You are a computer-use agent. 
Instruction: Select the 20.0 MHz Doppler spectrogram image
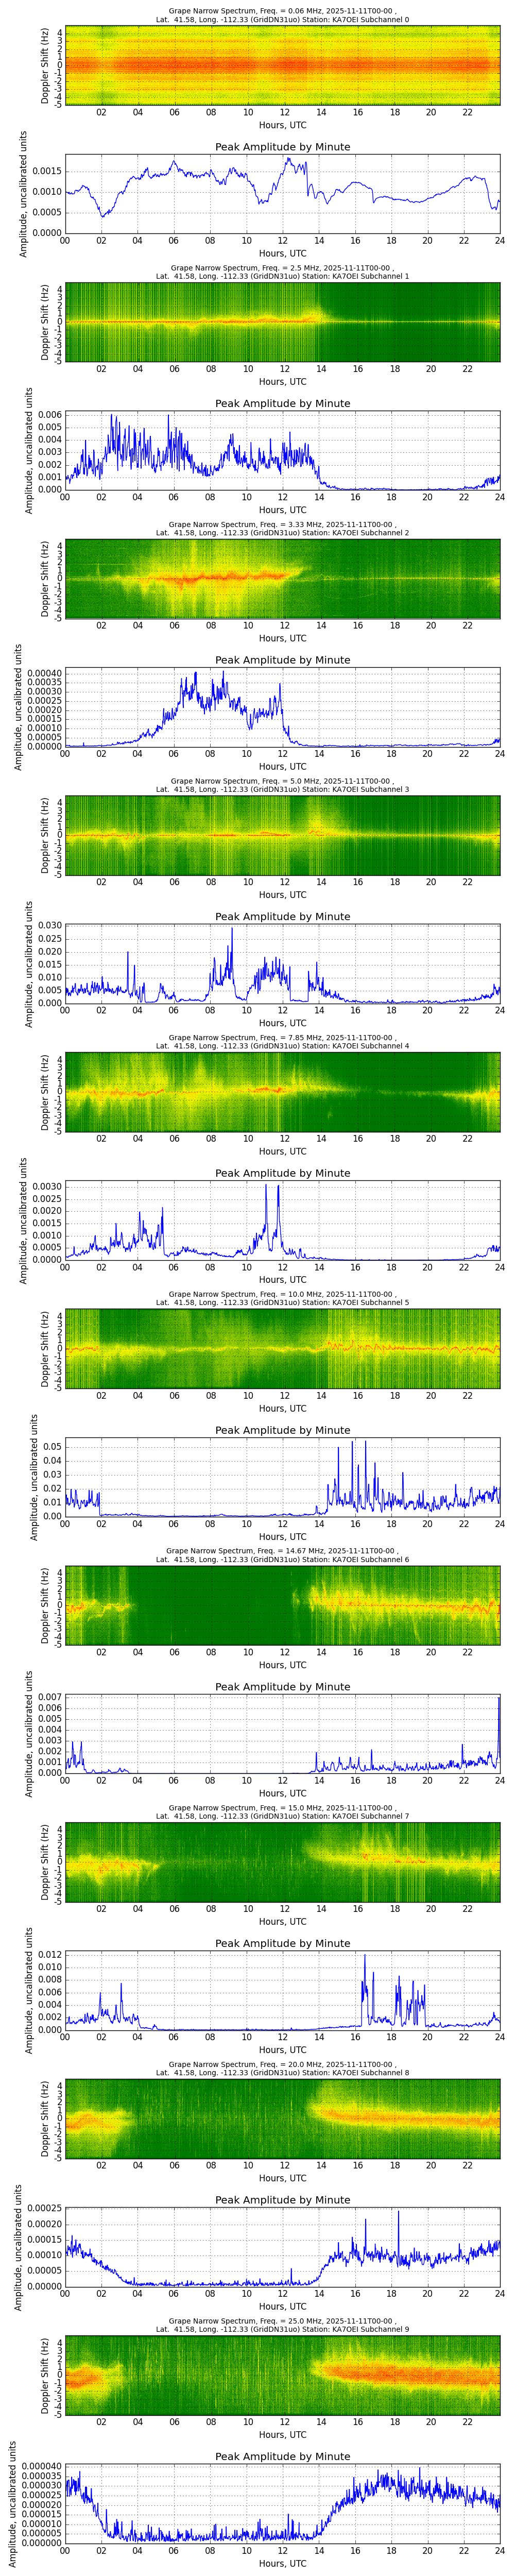tap(282, 2119)
